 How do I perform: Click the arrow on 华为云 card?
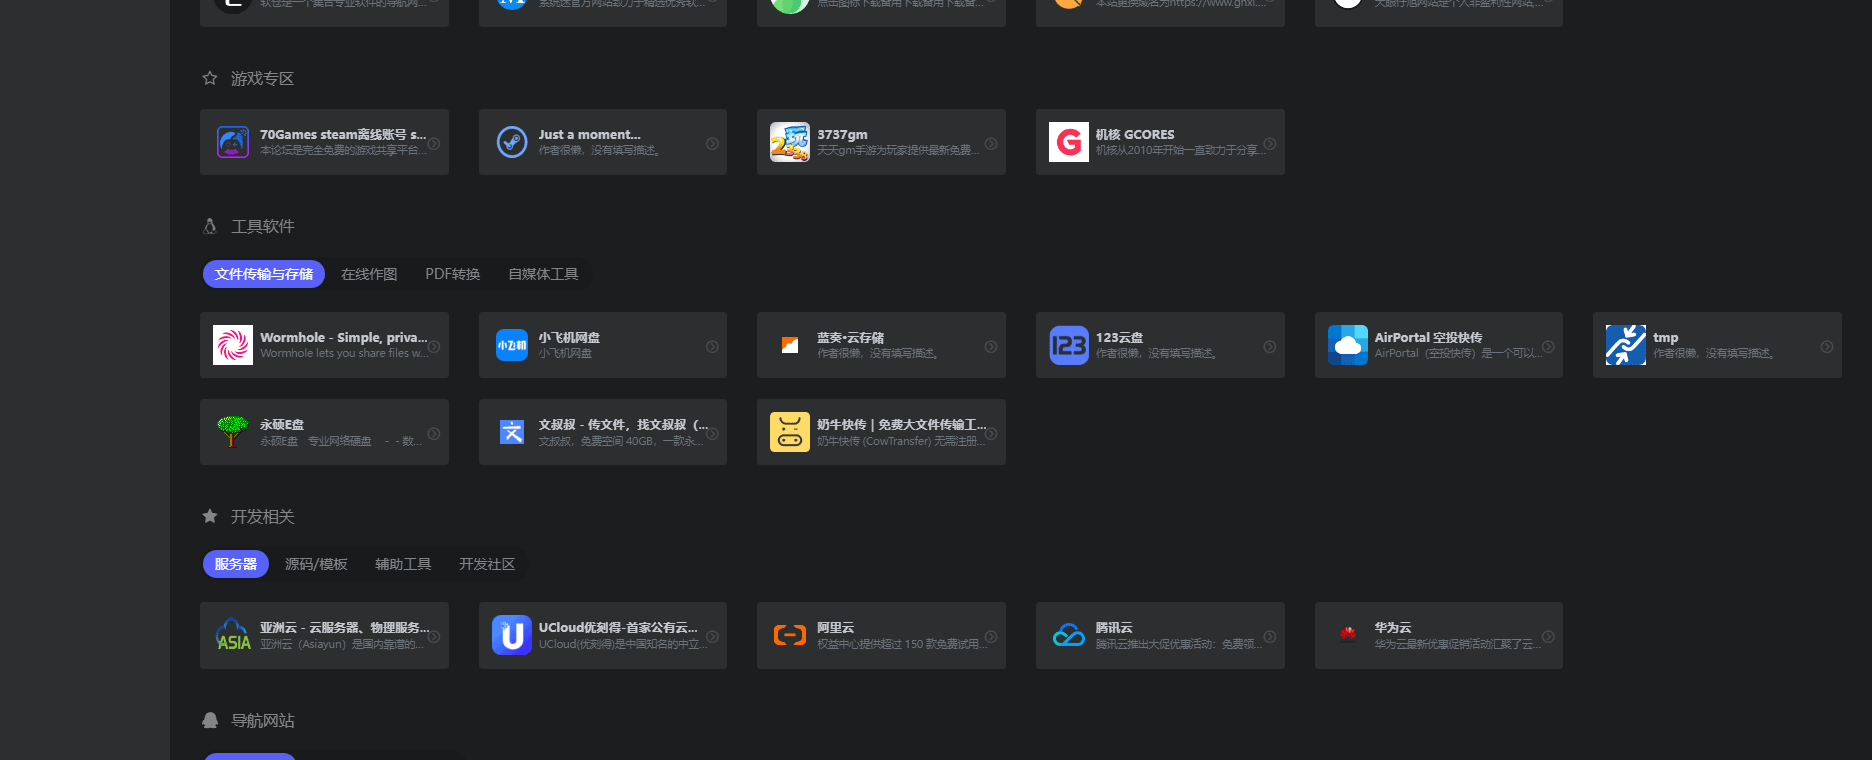coord(1548,636)
